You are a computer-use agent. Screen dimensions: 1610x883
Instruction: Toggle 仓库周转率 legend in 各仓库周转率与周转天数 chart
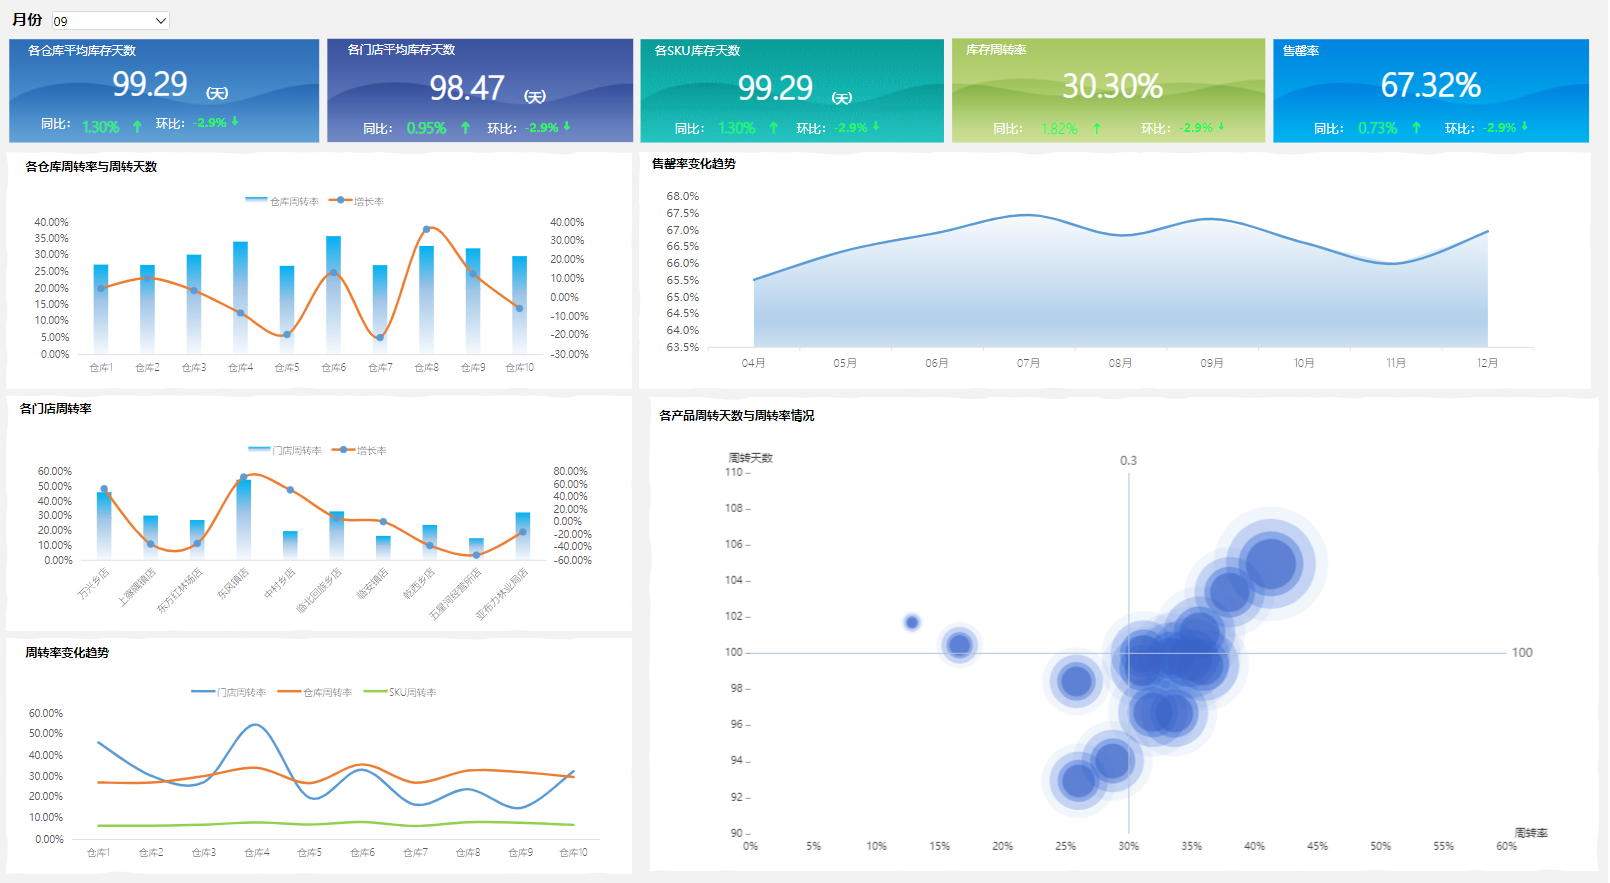(x=282, y=201)
